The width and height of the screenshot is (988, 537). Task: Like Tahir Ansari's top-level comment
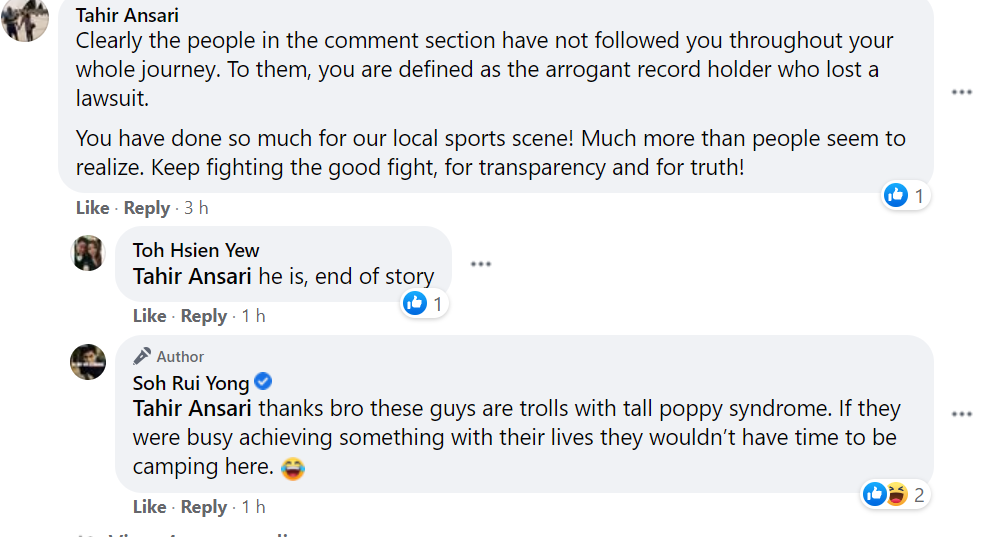tap(92, 208)
